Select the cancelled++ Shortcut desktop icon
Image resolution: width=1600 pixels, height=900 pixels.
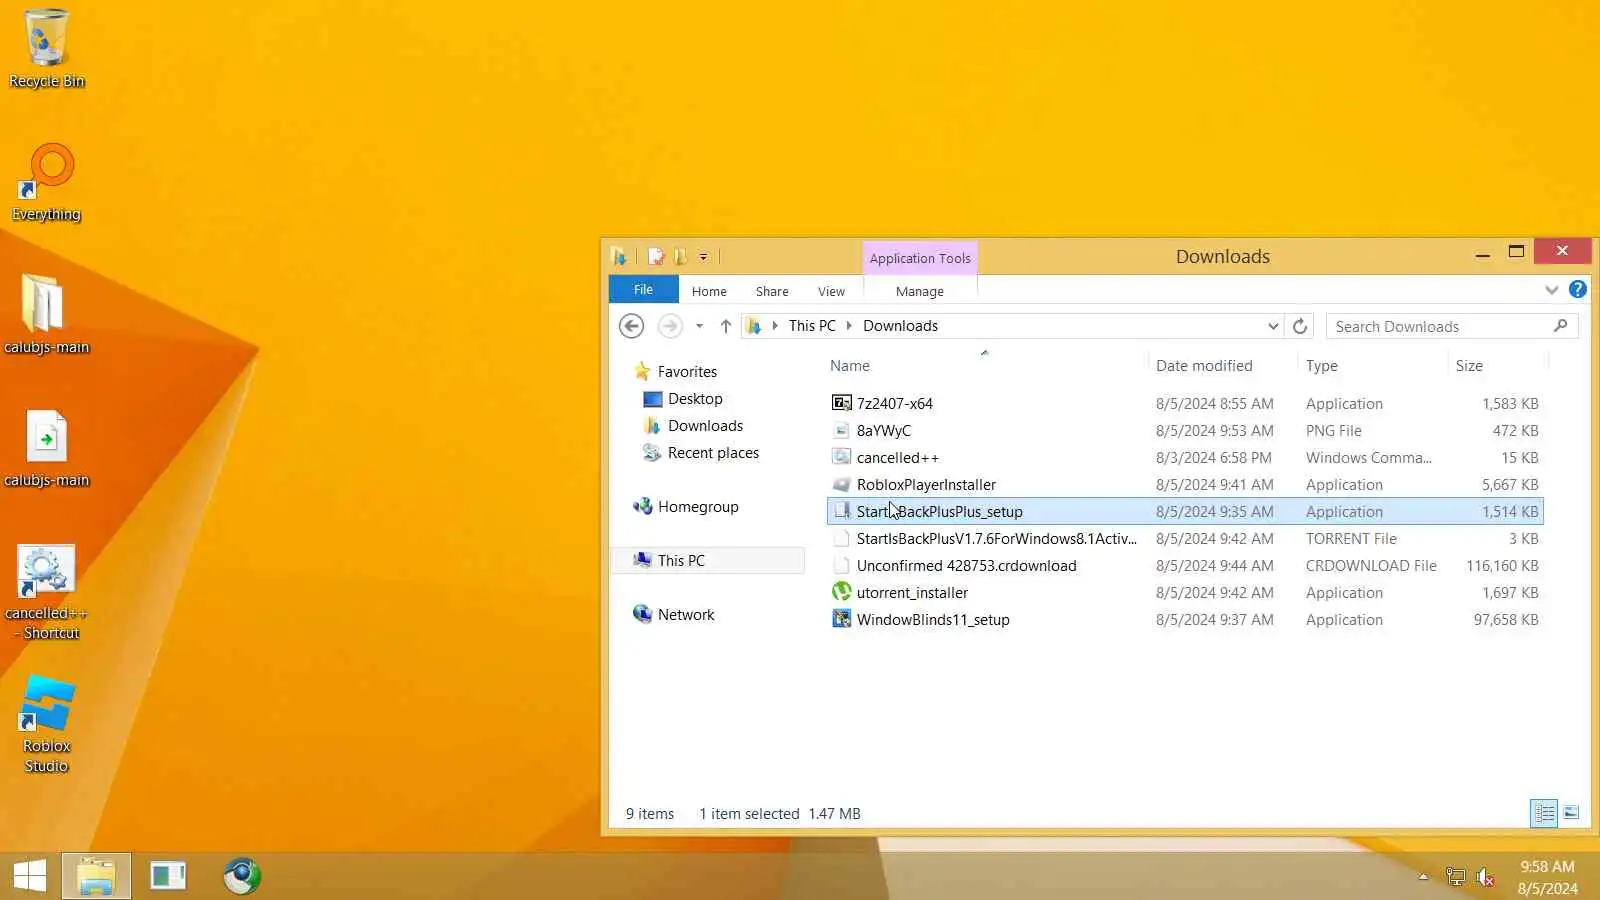click(46, 592)
